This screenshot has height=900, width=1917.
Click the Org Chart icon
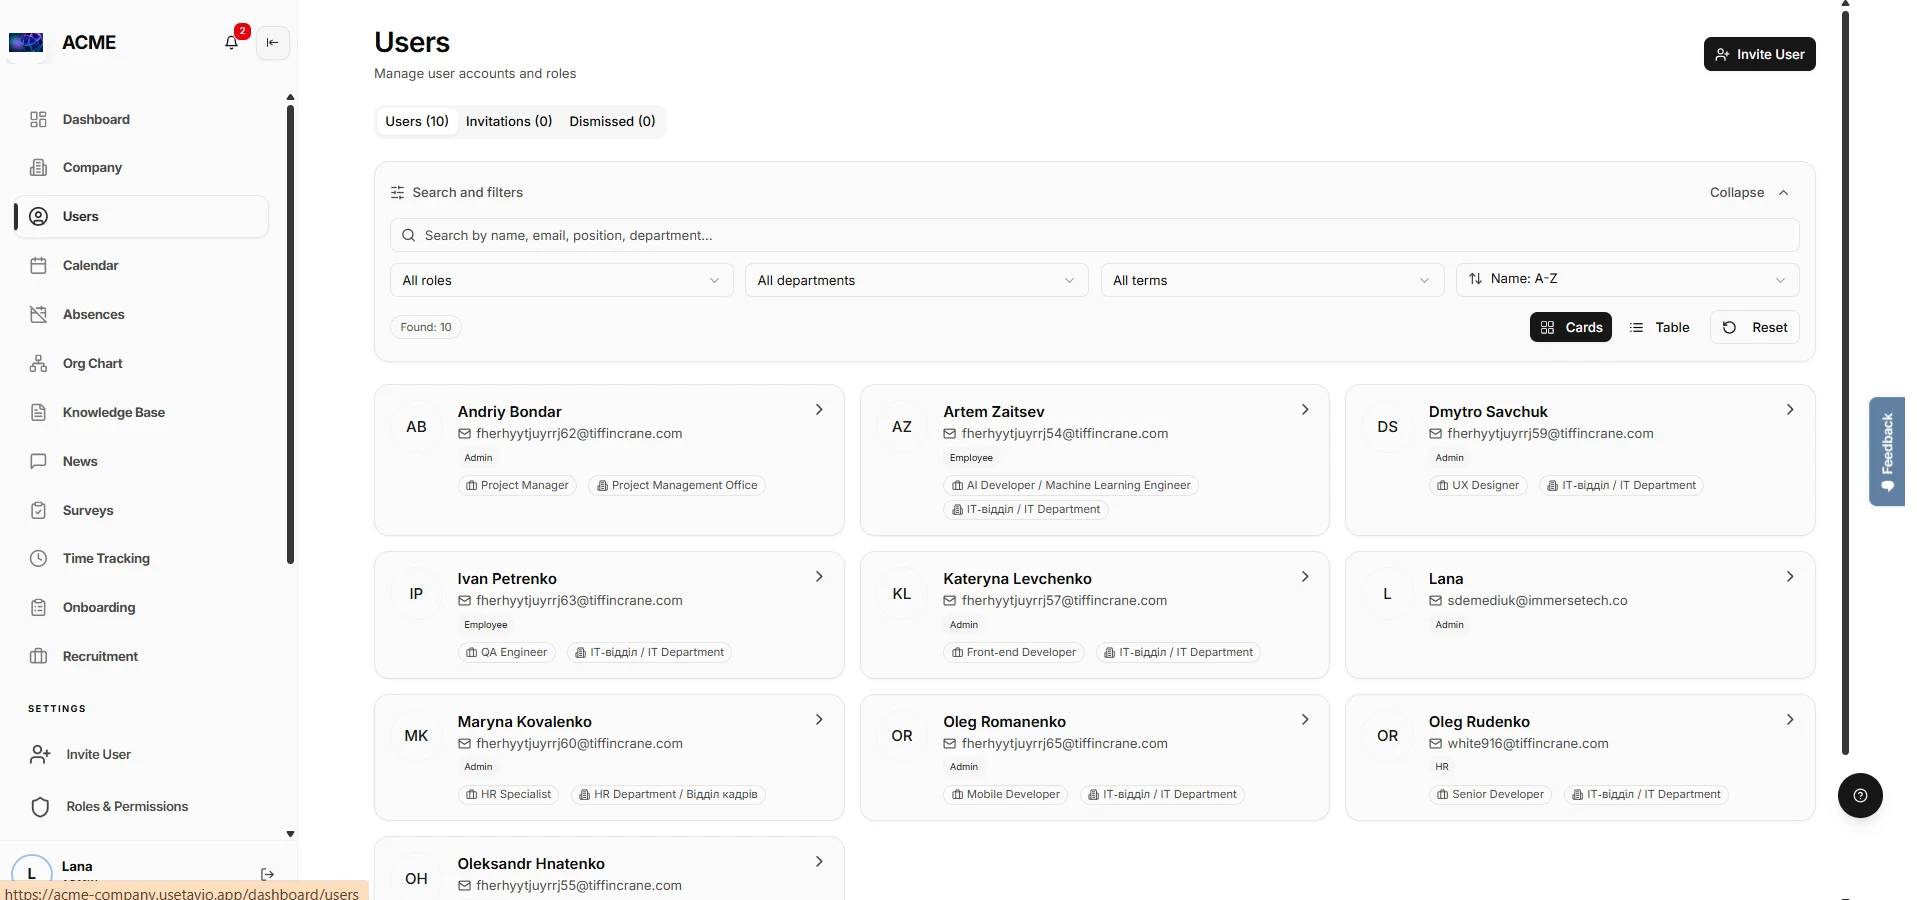[x=38, y=363]
